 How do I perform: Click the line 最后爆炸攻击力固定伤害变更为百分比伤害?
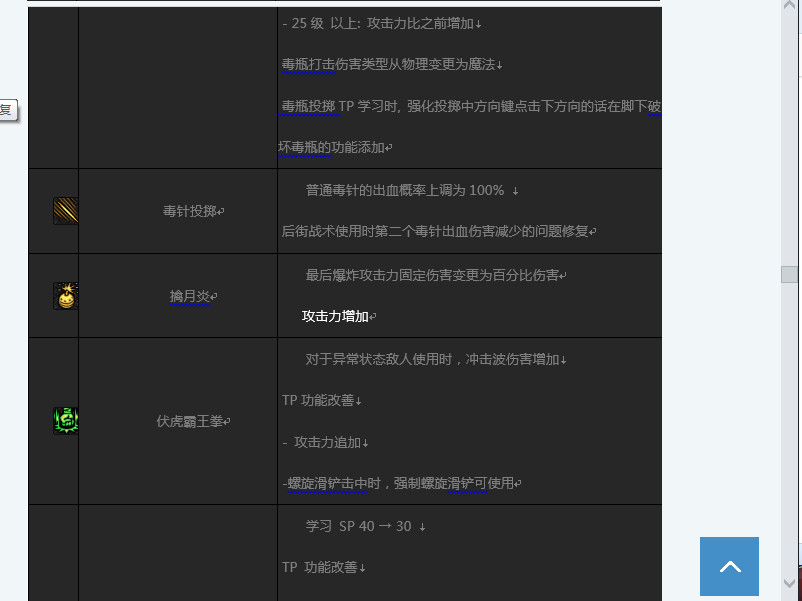(432, 275)
